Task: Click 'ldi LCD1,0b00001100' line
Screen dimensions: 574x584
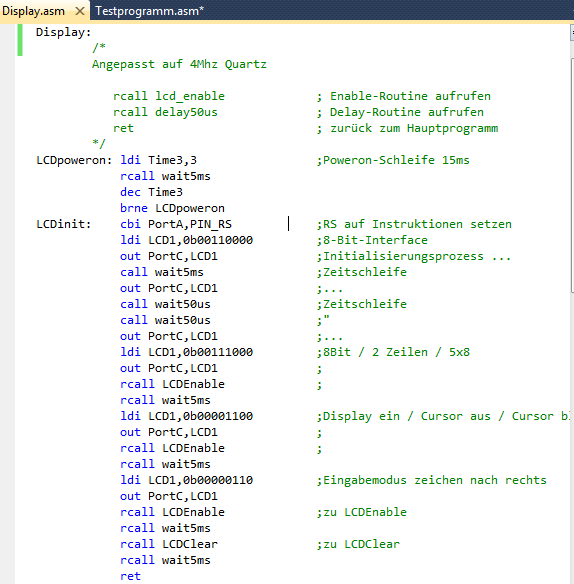Action: [186, 416]
